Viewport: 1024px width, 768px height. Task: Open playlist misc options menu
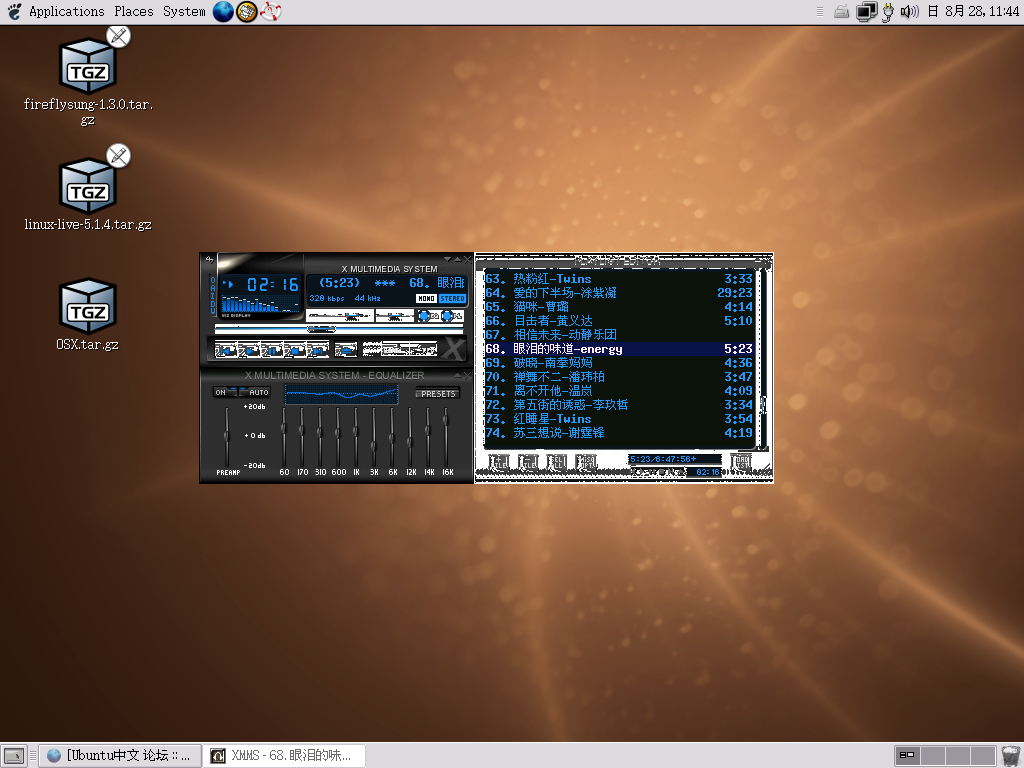(586, 462)
